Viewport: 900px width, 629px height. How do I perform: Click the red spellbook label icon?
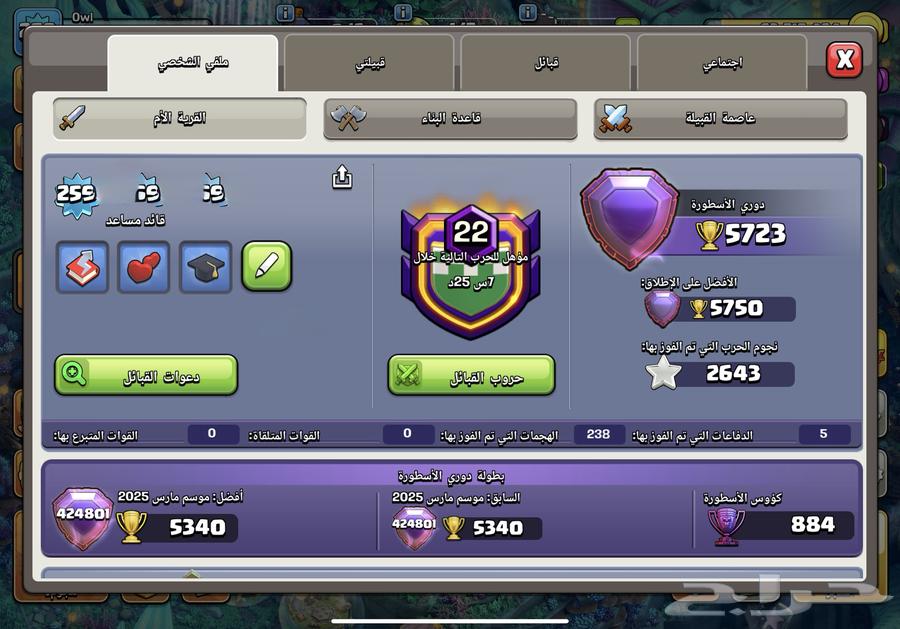pyautogui.click(x=83, y=267)
